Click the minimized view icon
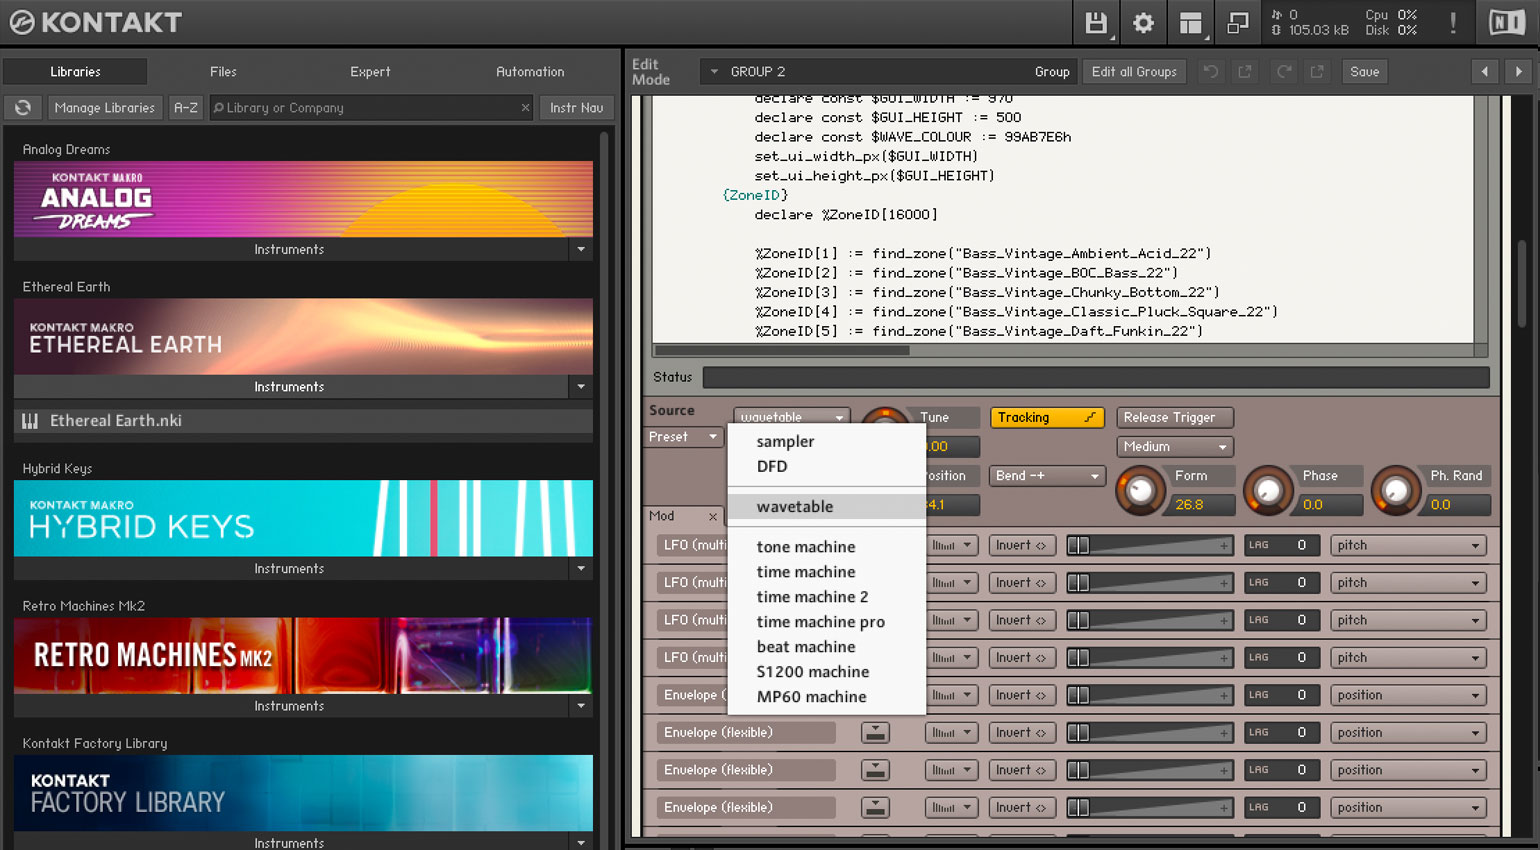 coord(1237,23)
